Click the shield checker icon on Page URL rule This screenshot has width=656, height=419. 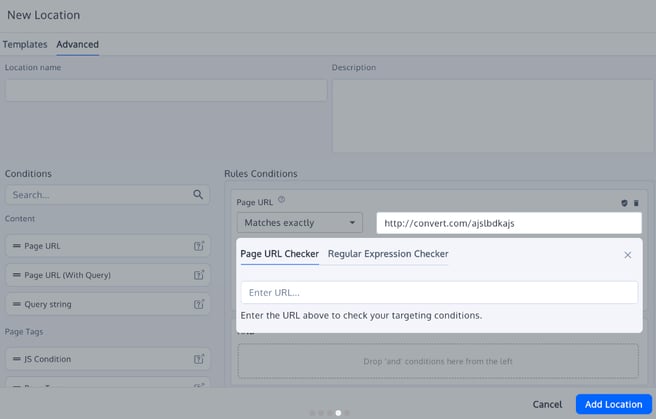click(x=624, y=203)
